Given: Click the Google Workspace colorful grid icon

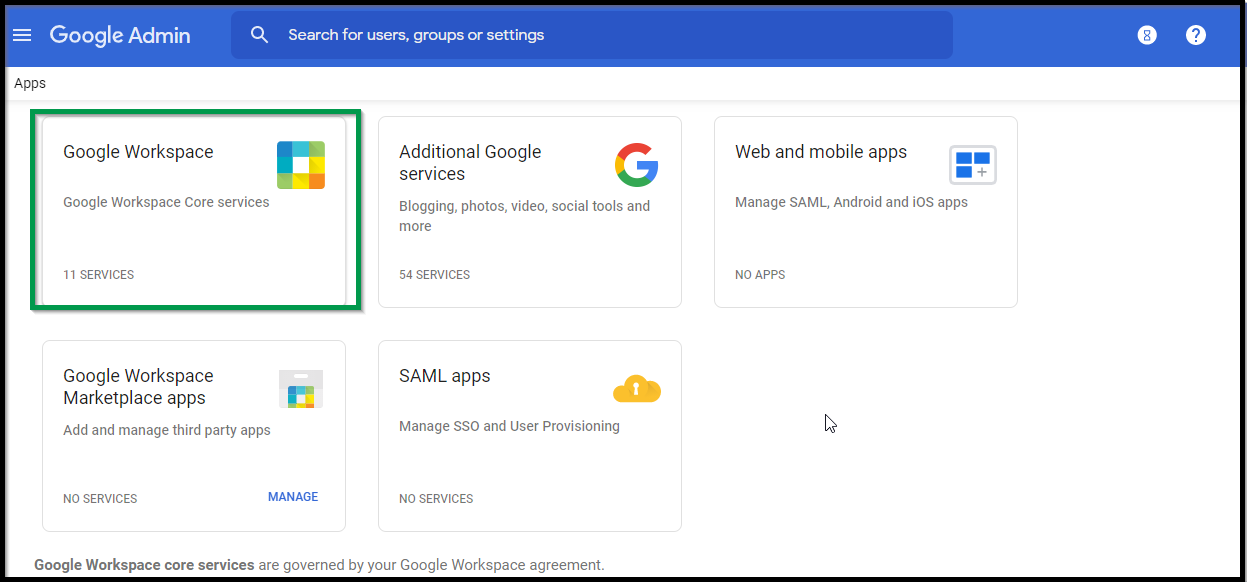Looking at the screenshot, I should pos(301,165).
